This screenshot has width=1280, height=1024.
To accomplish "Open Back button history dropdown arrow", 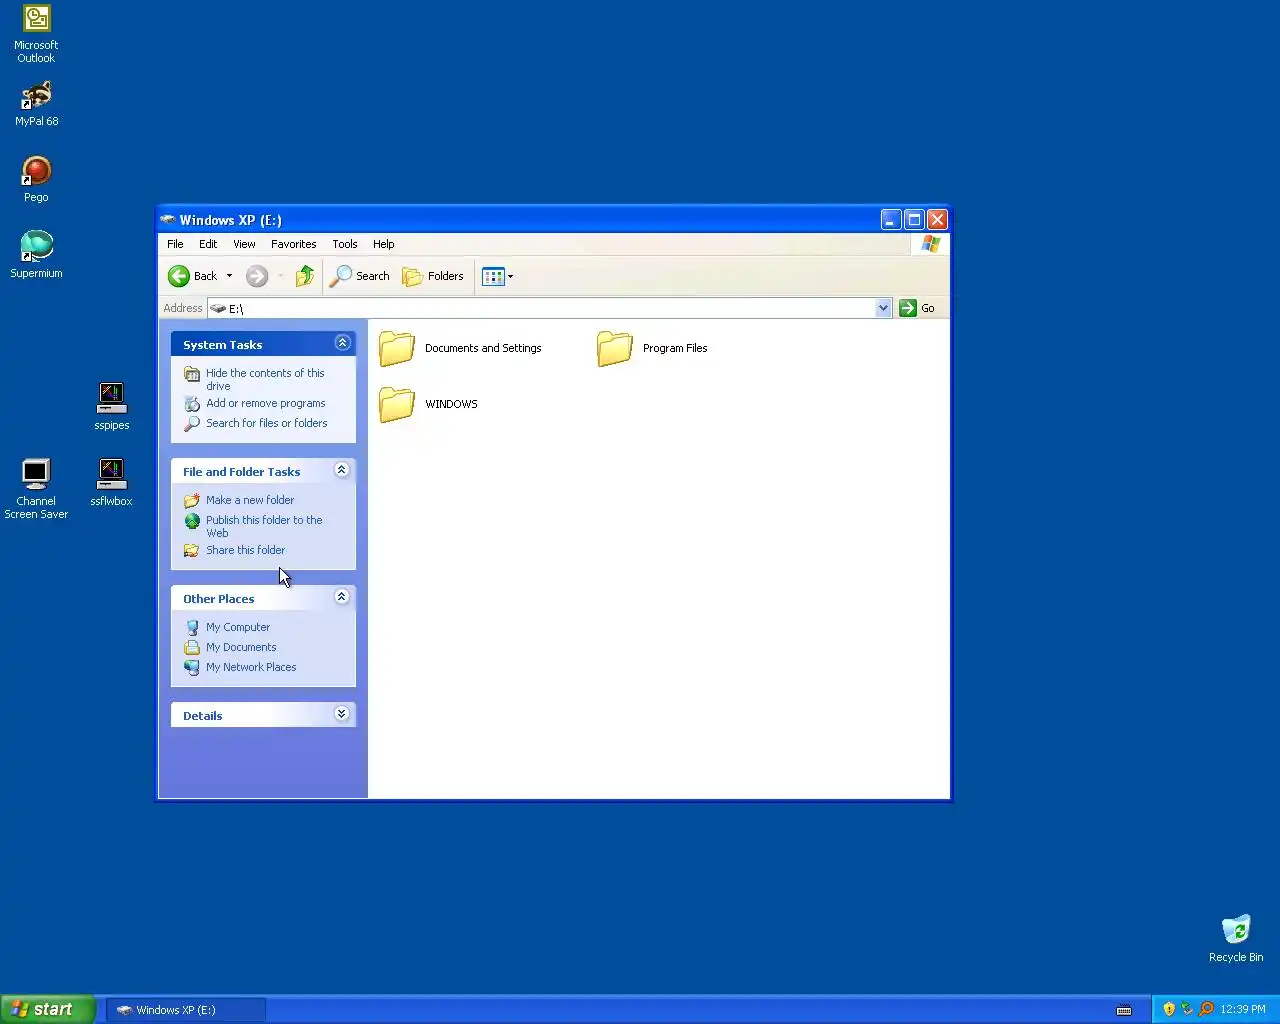I will (229, 276).
